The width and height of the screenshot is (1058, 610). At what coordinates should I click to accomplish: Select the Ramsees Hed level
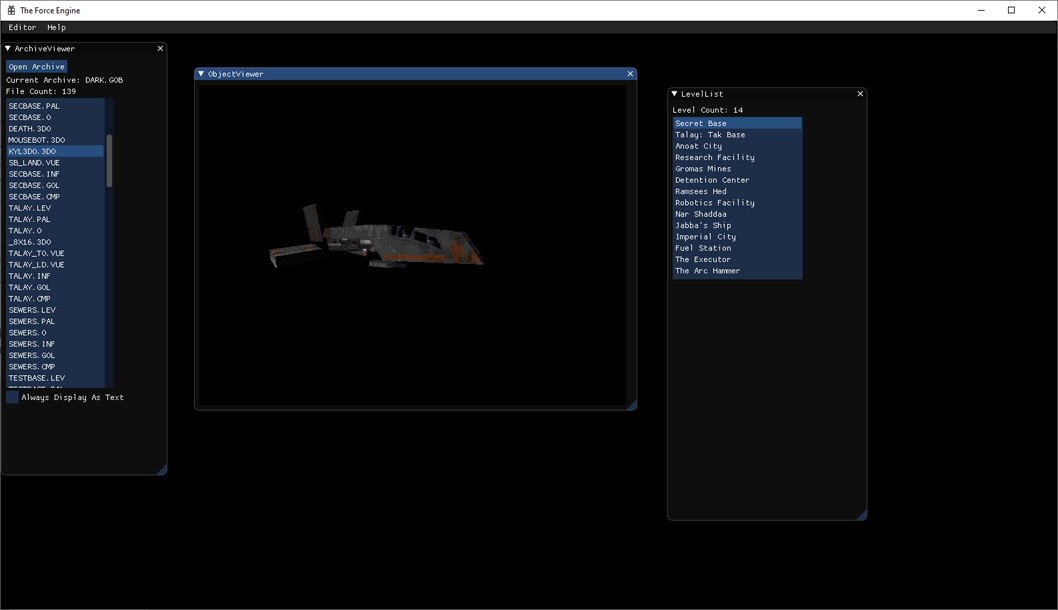[737, 192]
